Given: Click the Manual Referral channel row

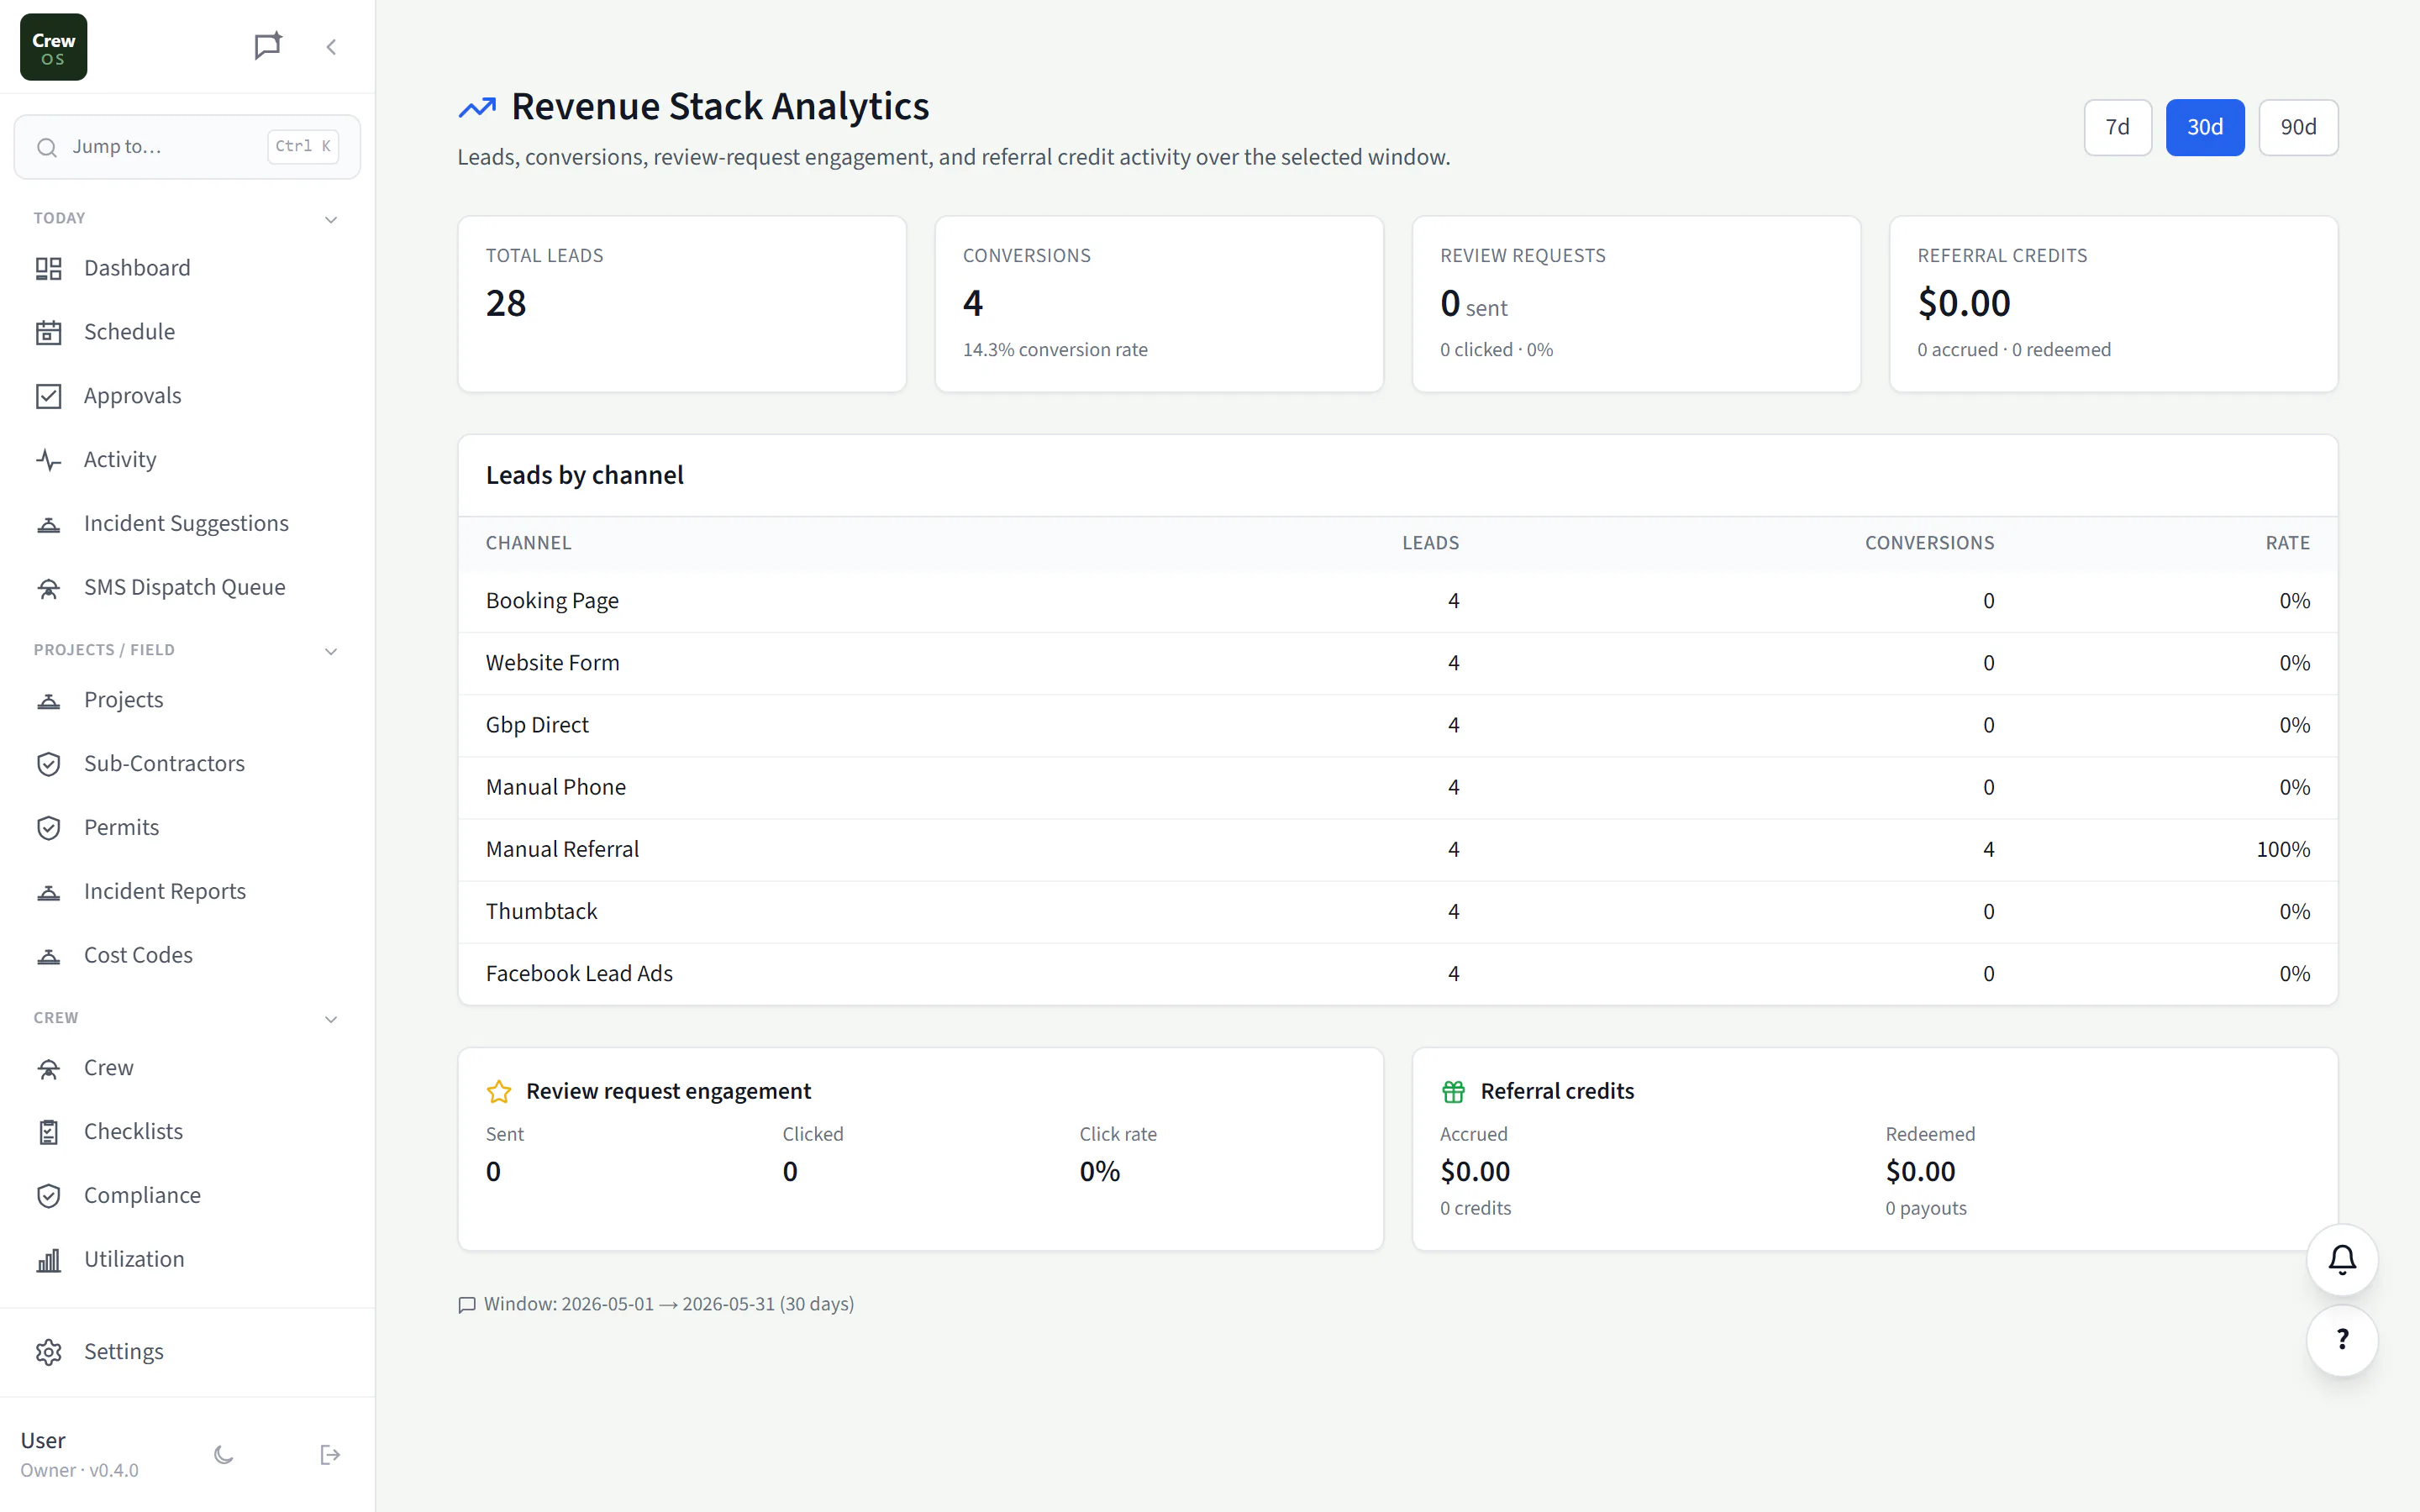Looking at the screenshot, I should click(x=1397, y=850).
